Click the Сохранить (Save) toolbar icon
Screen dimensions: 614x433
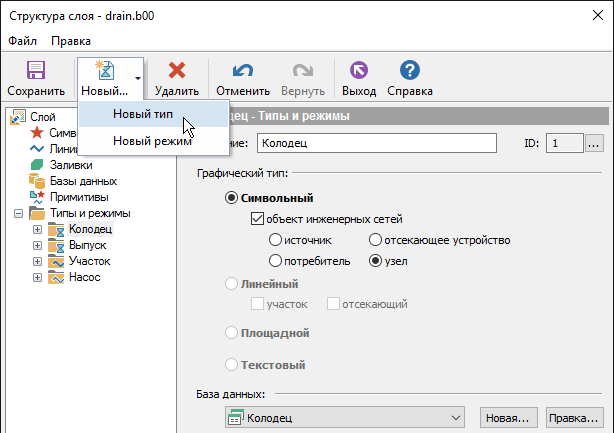(36, 71)
